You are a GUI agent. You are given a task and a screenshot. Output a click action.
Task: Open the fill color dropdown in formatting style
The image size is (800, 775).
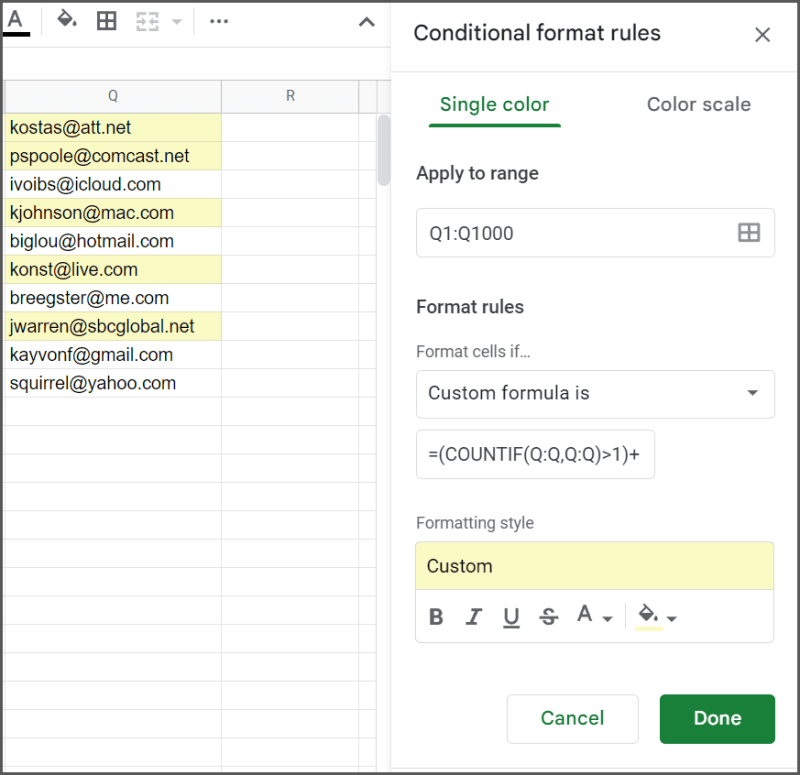tap(655, 616)
